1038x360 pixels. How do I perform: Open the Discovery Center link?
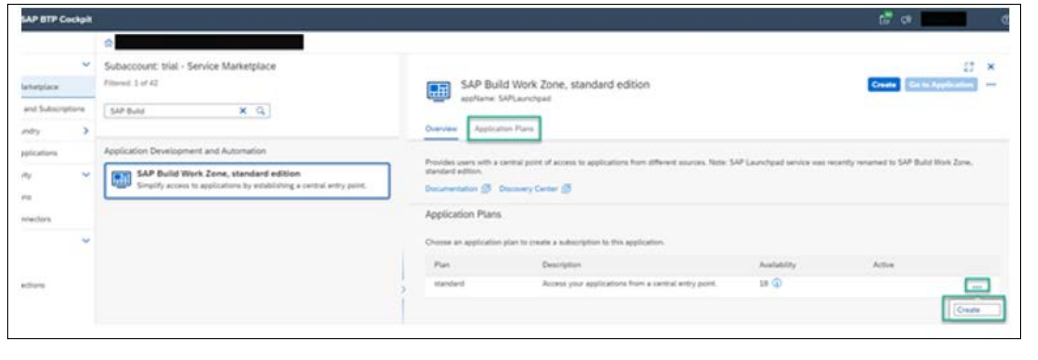coord(529,189)
